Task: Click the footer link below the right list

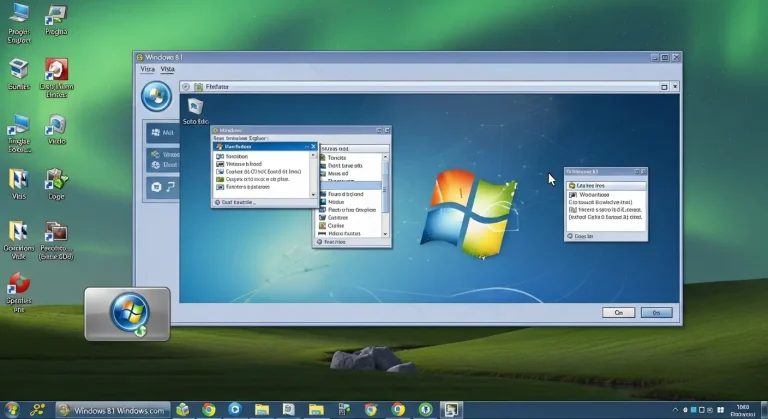Action: (x=335, y=242)
